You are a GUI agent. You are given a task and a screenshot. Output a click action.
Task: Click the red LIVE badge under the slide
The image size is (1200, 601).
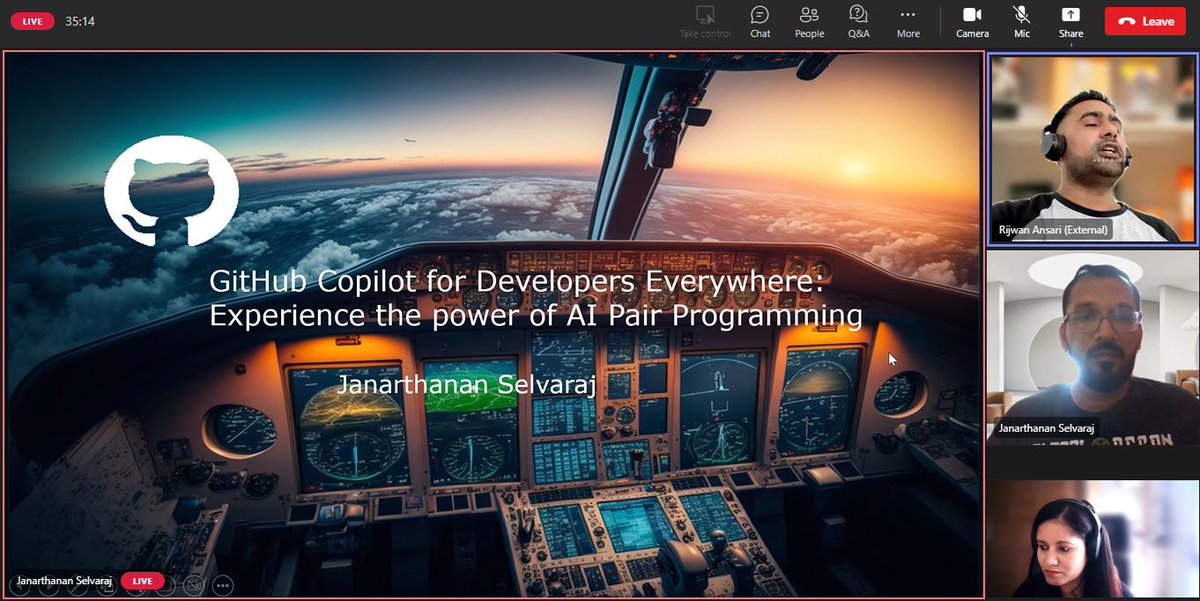click(x=143, y=580)
